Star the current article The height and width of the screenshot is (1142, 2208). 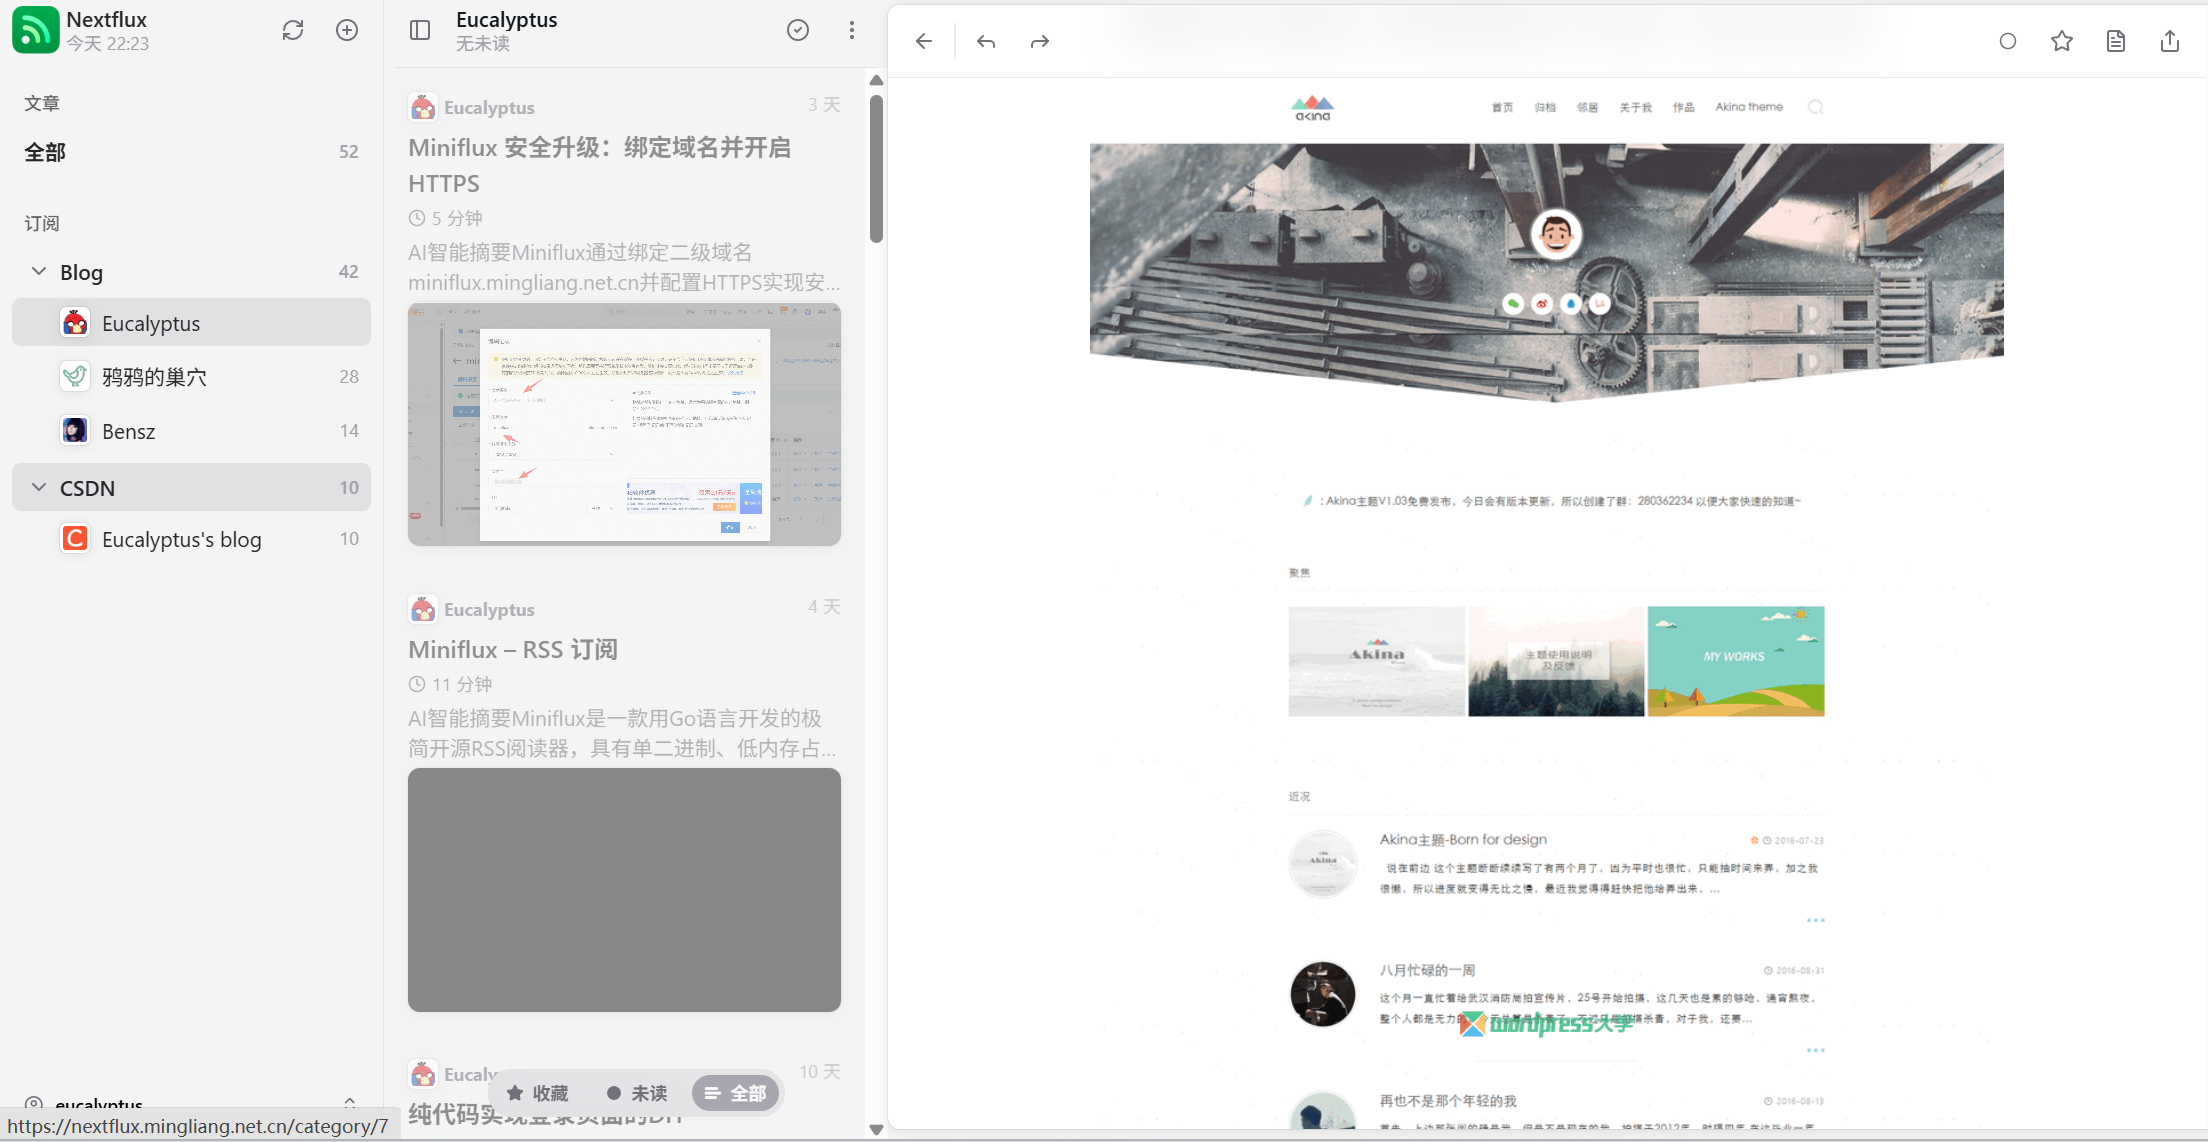click(x=2062, y=41)
